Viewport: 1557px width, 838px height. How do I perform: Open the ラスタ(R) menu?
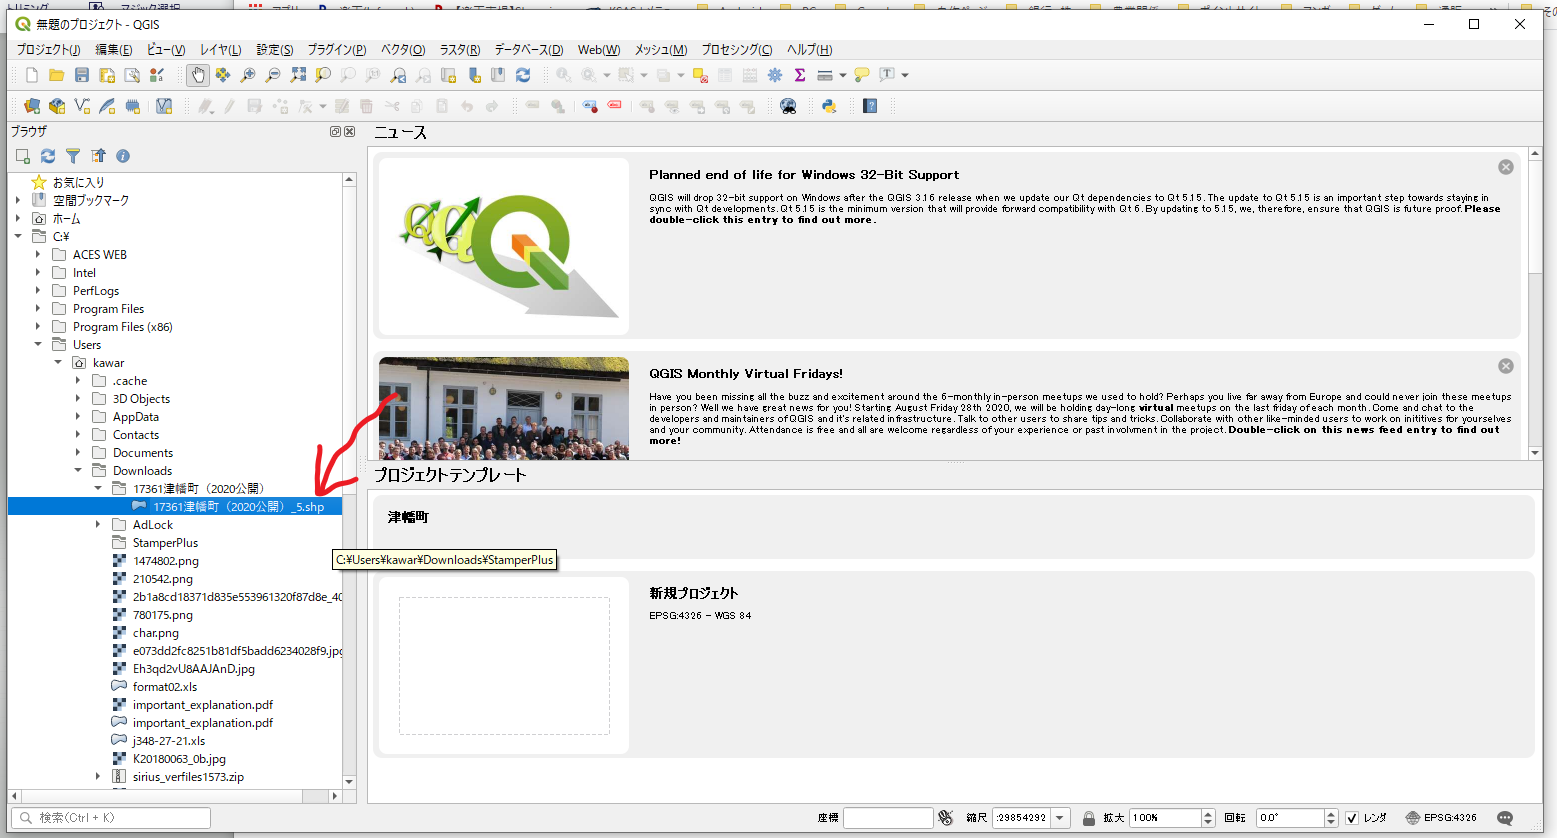(460, 49)
